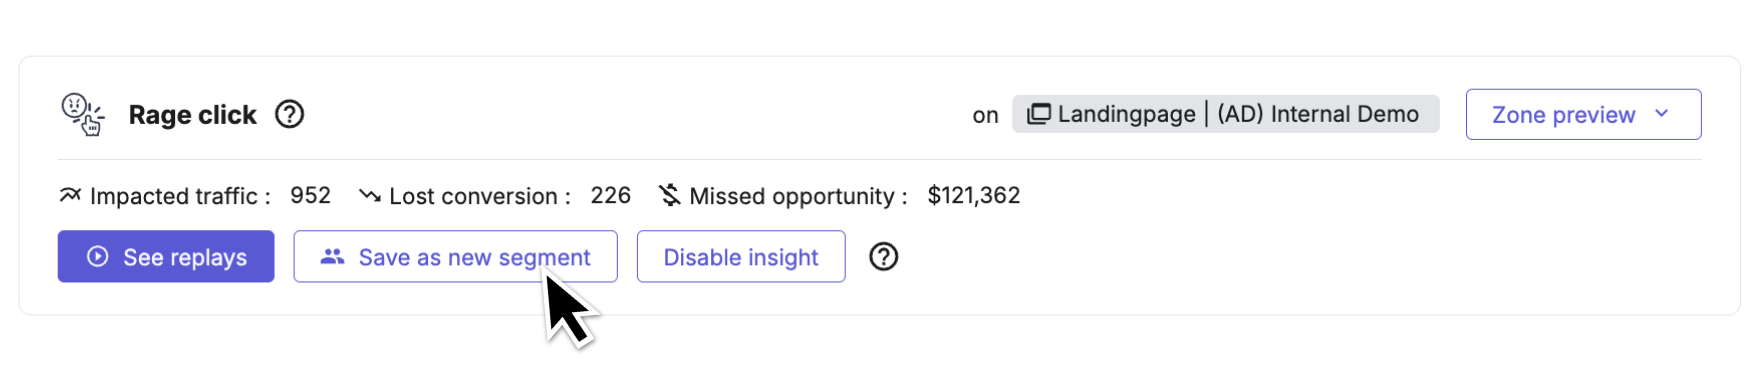This screenshot has height=372, width=1762.
Task: Click the Rage click angry face icon
Action: pyautogui.click(x=82, y=114)
